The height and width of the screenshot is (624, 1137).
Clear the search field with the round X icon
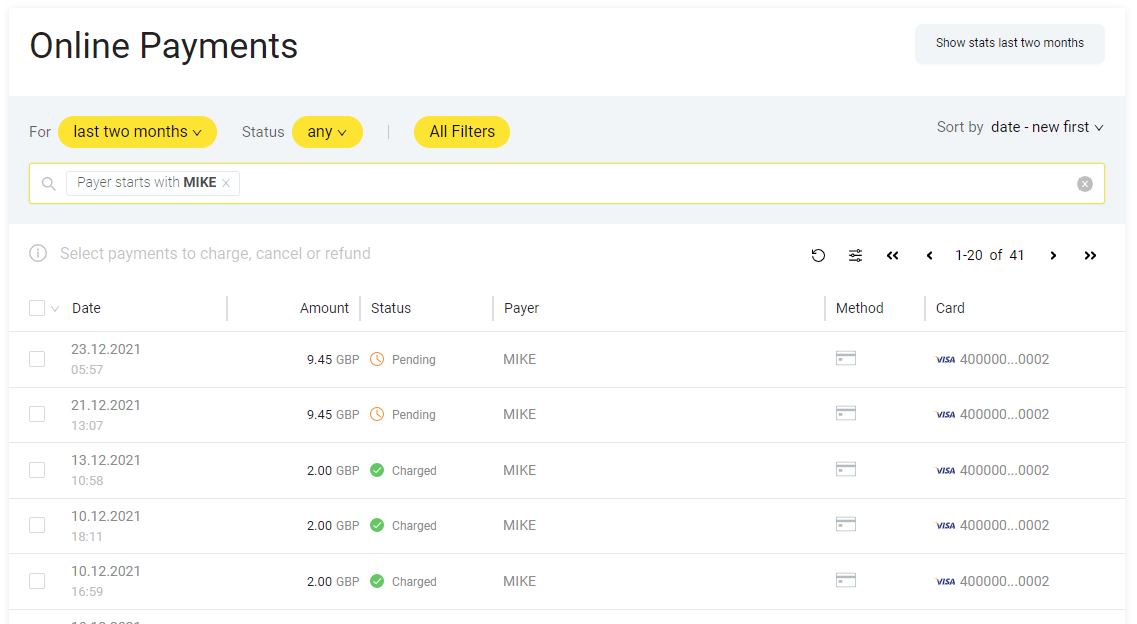[1085, 184]
